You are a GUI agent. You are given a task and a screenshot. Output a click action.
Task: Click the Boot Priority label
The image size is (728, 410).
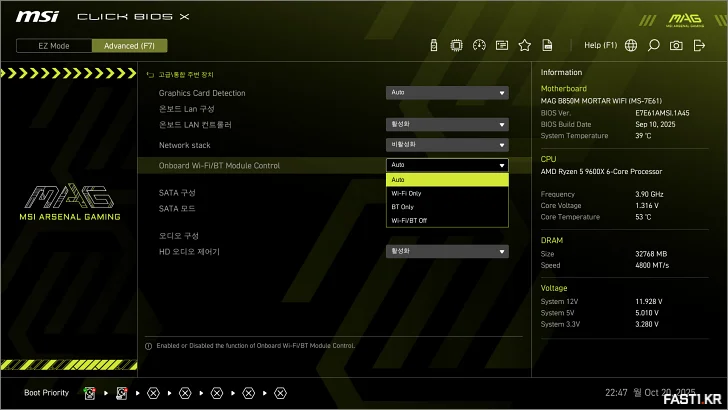pyautogui.click(x=46, y=393)
